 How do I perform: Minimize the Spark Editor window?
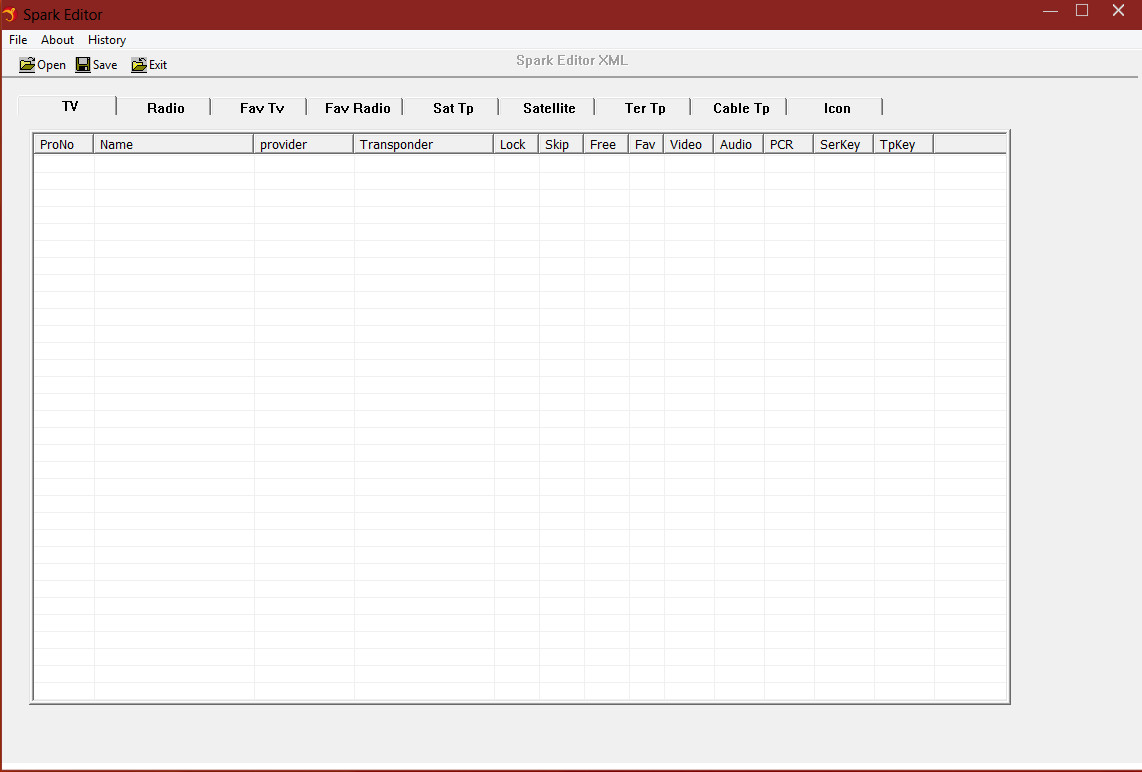point(1050,11)
